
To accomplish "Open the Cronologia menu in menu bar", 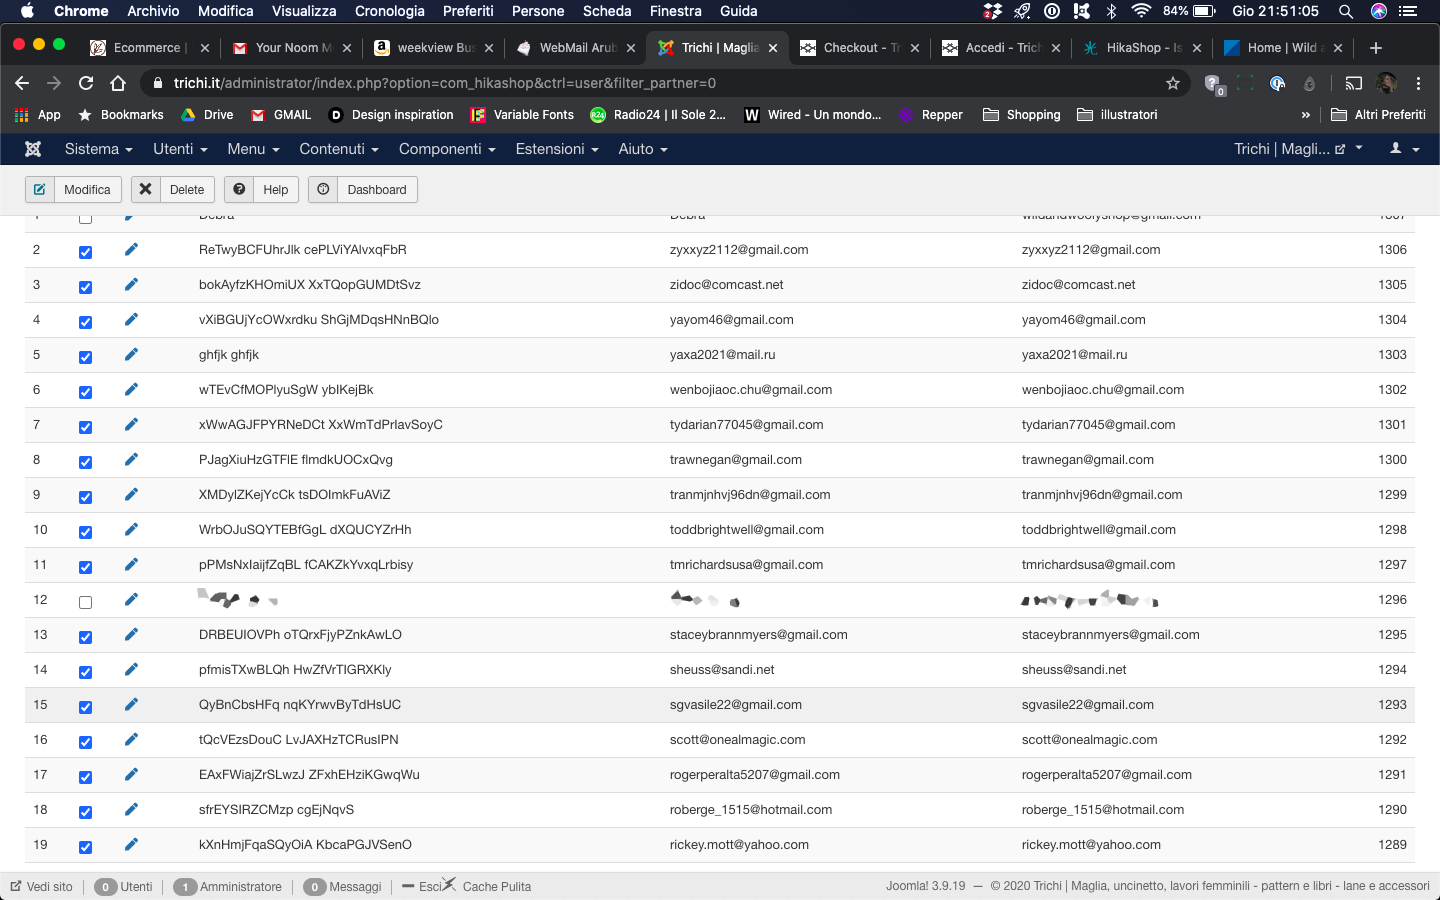I will click(389, 11).
